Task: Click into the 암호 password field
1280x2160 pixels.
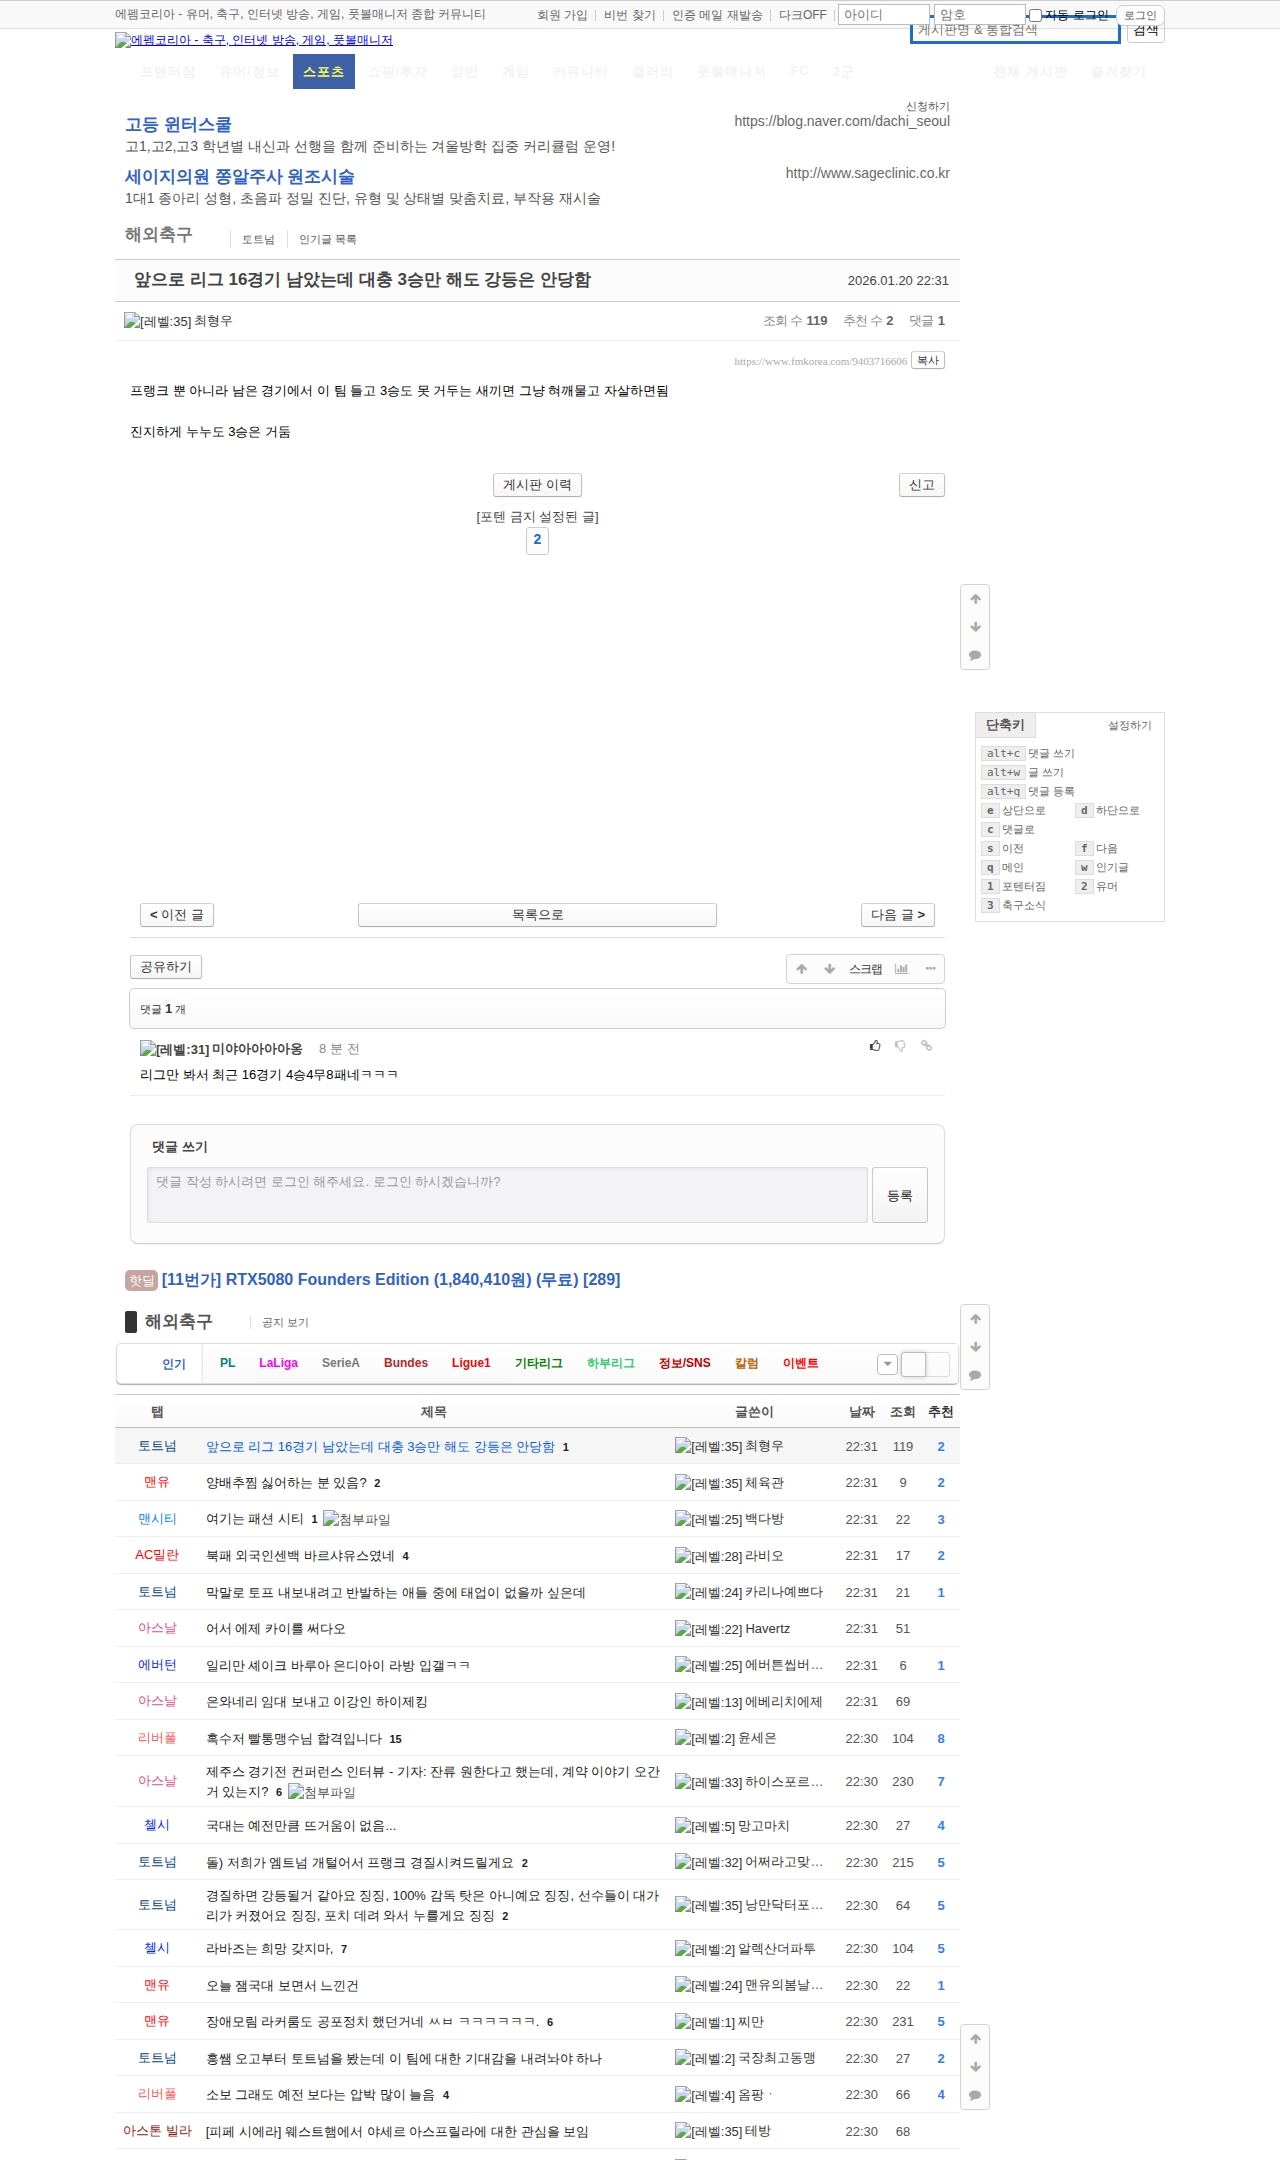Action: click(x=980, y=15)
